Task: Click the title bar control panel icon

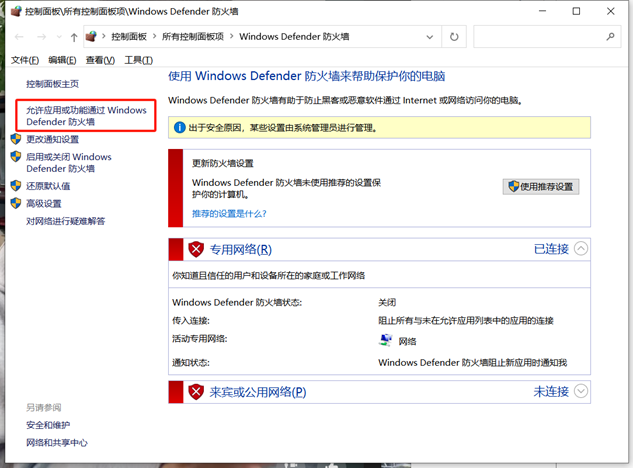Action: (16, 11)
